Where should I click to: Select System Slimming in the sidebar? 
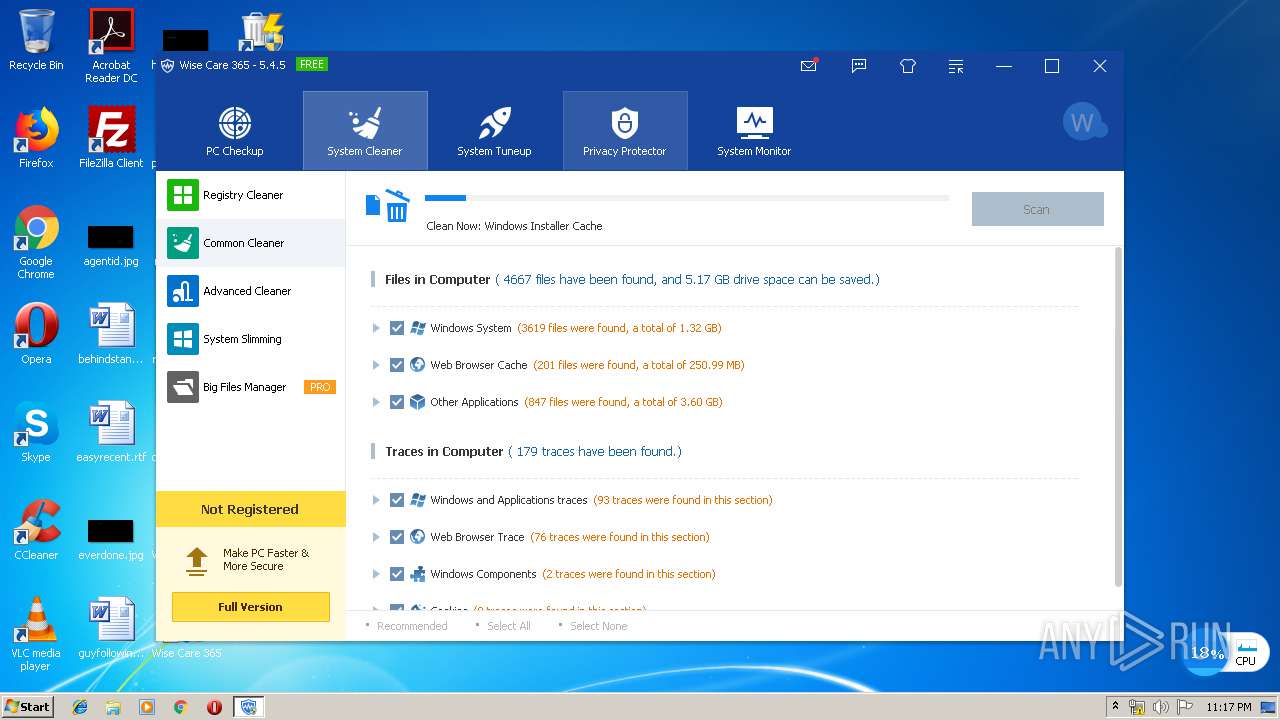click(250, 339)
